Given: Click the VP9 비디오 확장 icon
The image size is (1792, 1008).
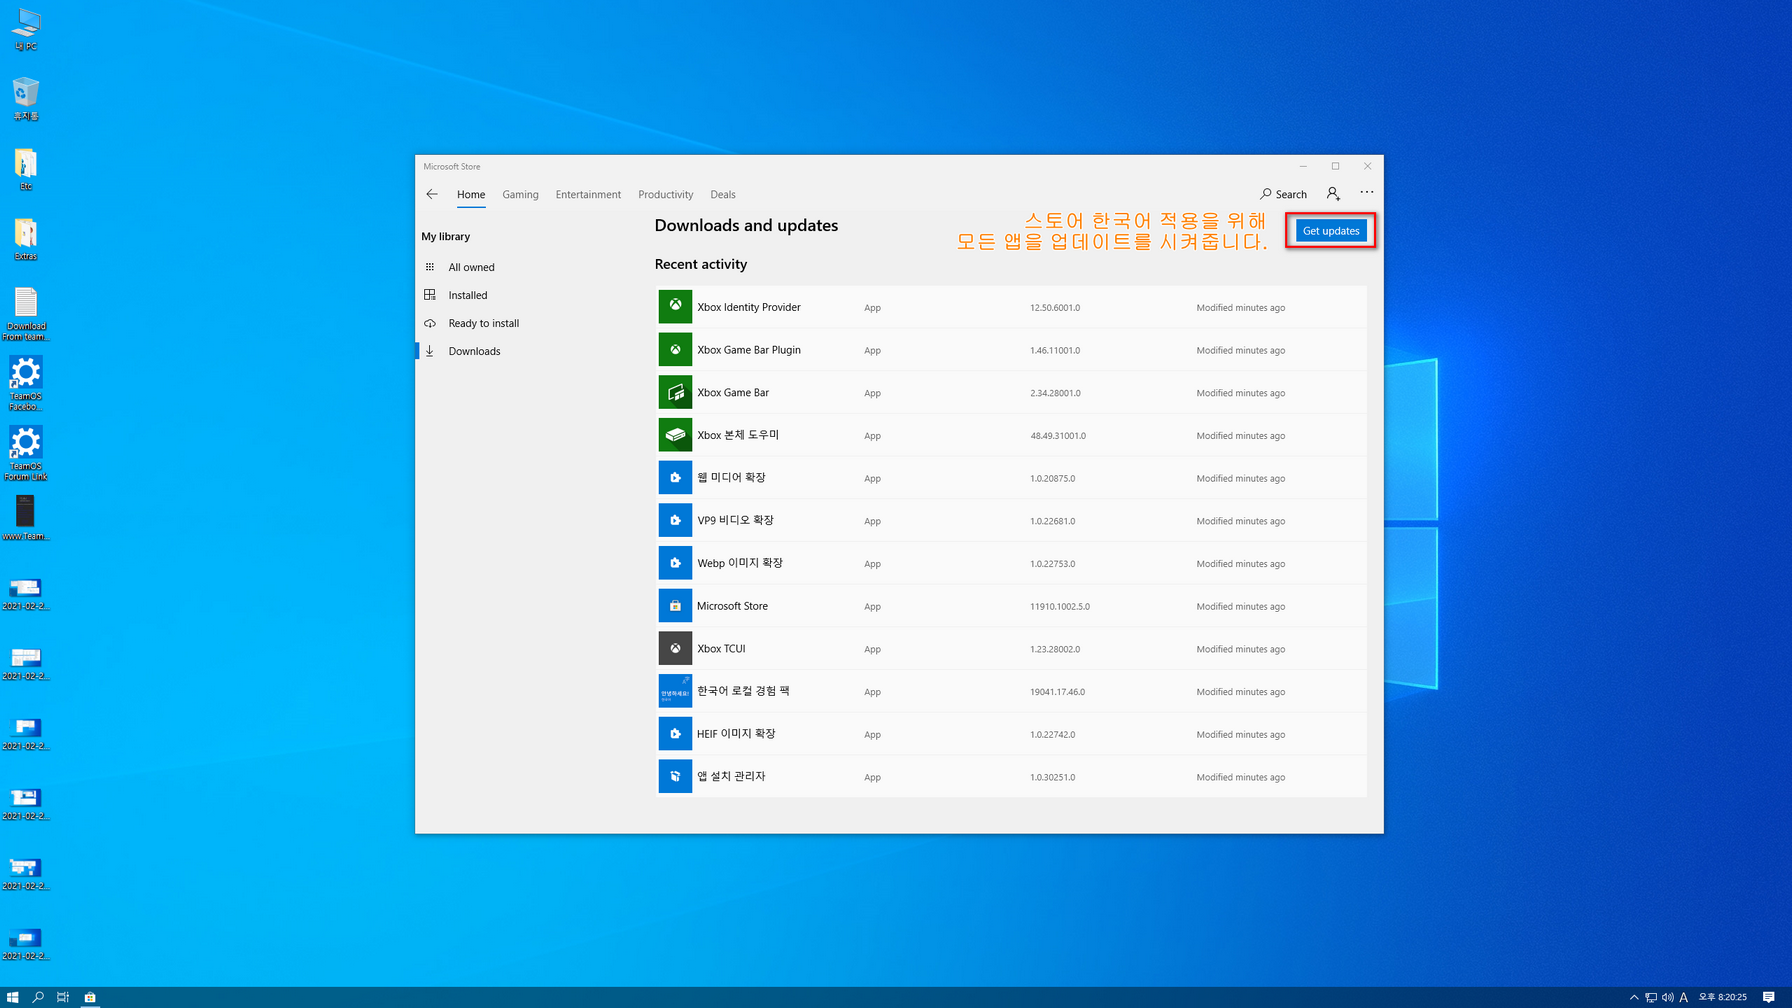Looking at the screenshot, I should click(x=675, y=520).
